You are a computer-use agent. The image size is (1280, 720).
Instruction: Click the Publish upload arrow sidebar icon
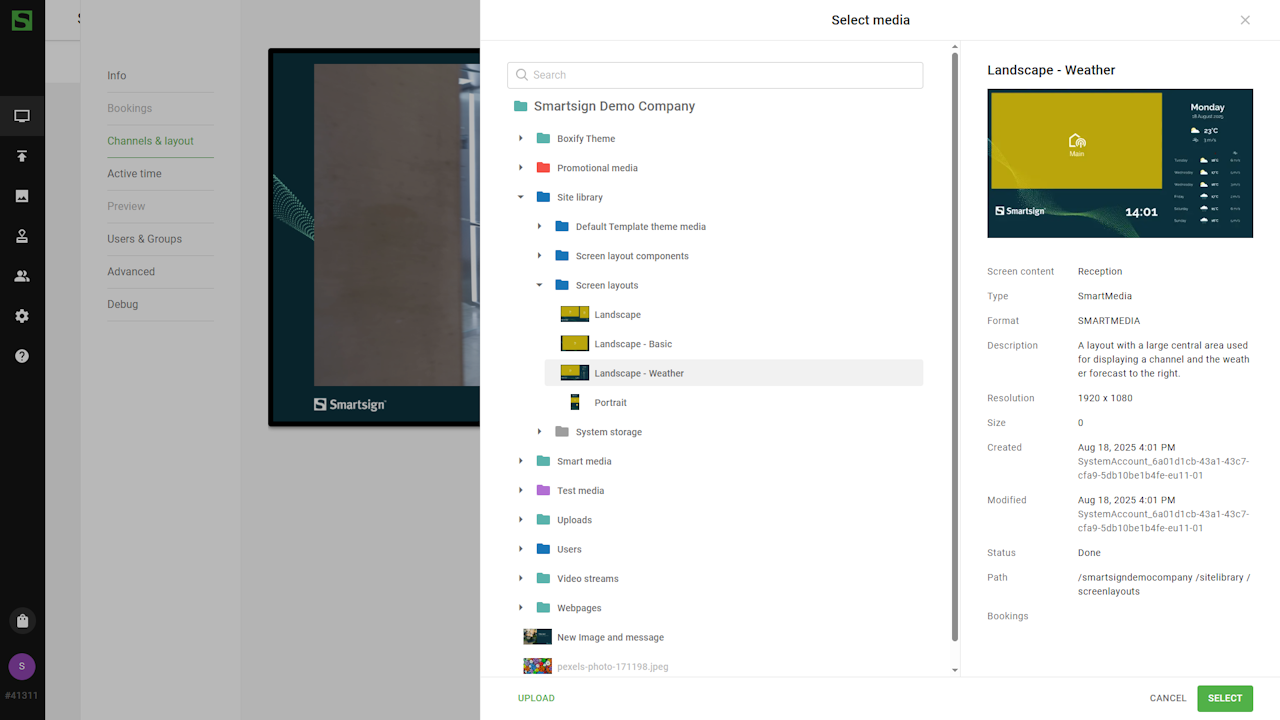22,156
